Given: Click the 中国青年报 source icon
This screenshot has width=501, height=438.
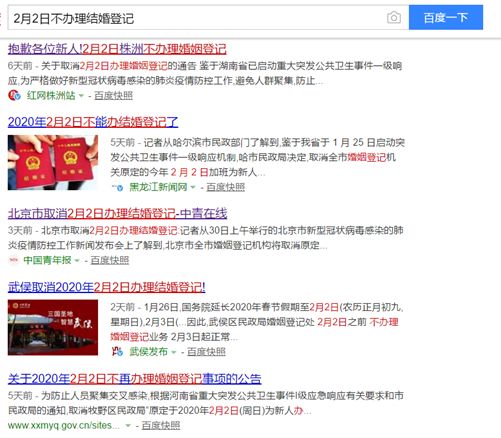Looking at the screenshot, I should (x=13, y=260).
